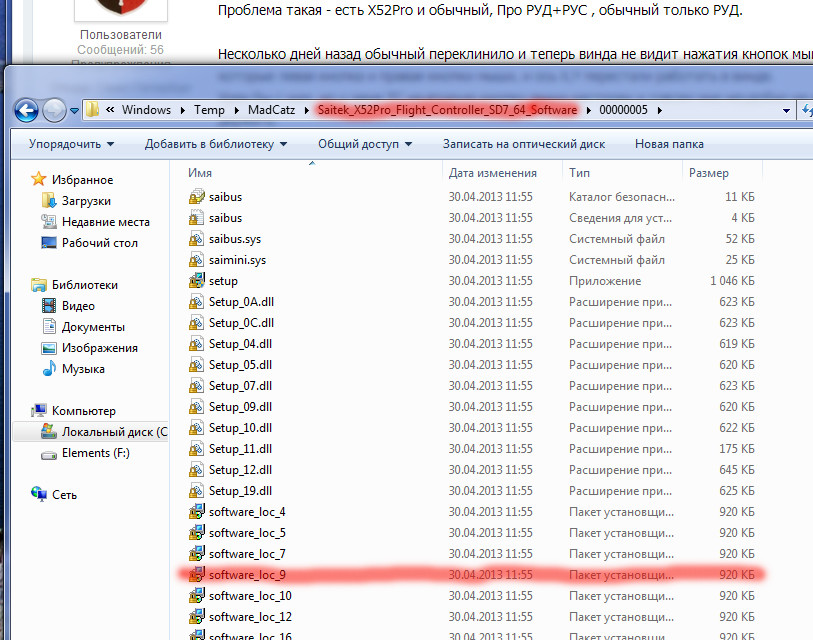Select software_loc_7 installer package
This screenshot has width=813, height=640.
pyautogui.click(x=247, y=554)
